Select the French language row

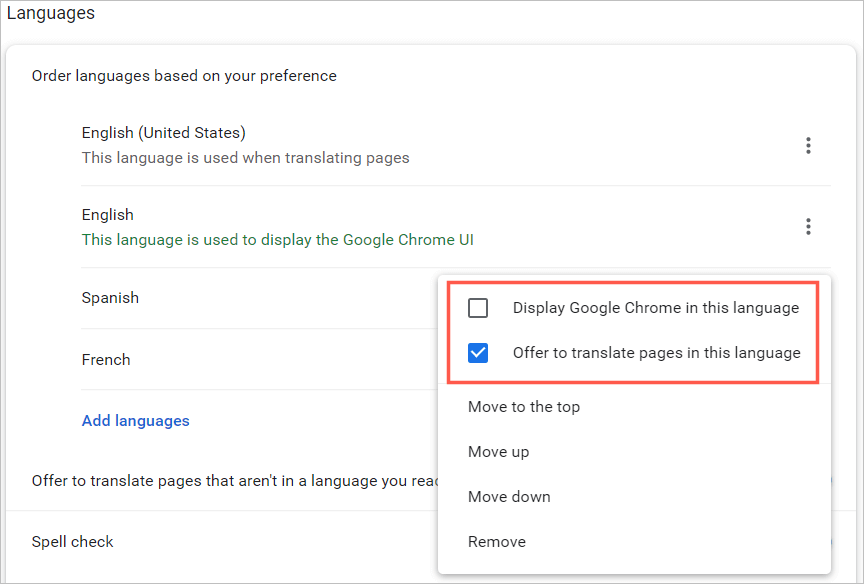106,360
